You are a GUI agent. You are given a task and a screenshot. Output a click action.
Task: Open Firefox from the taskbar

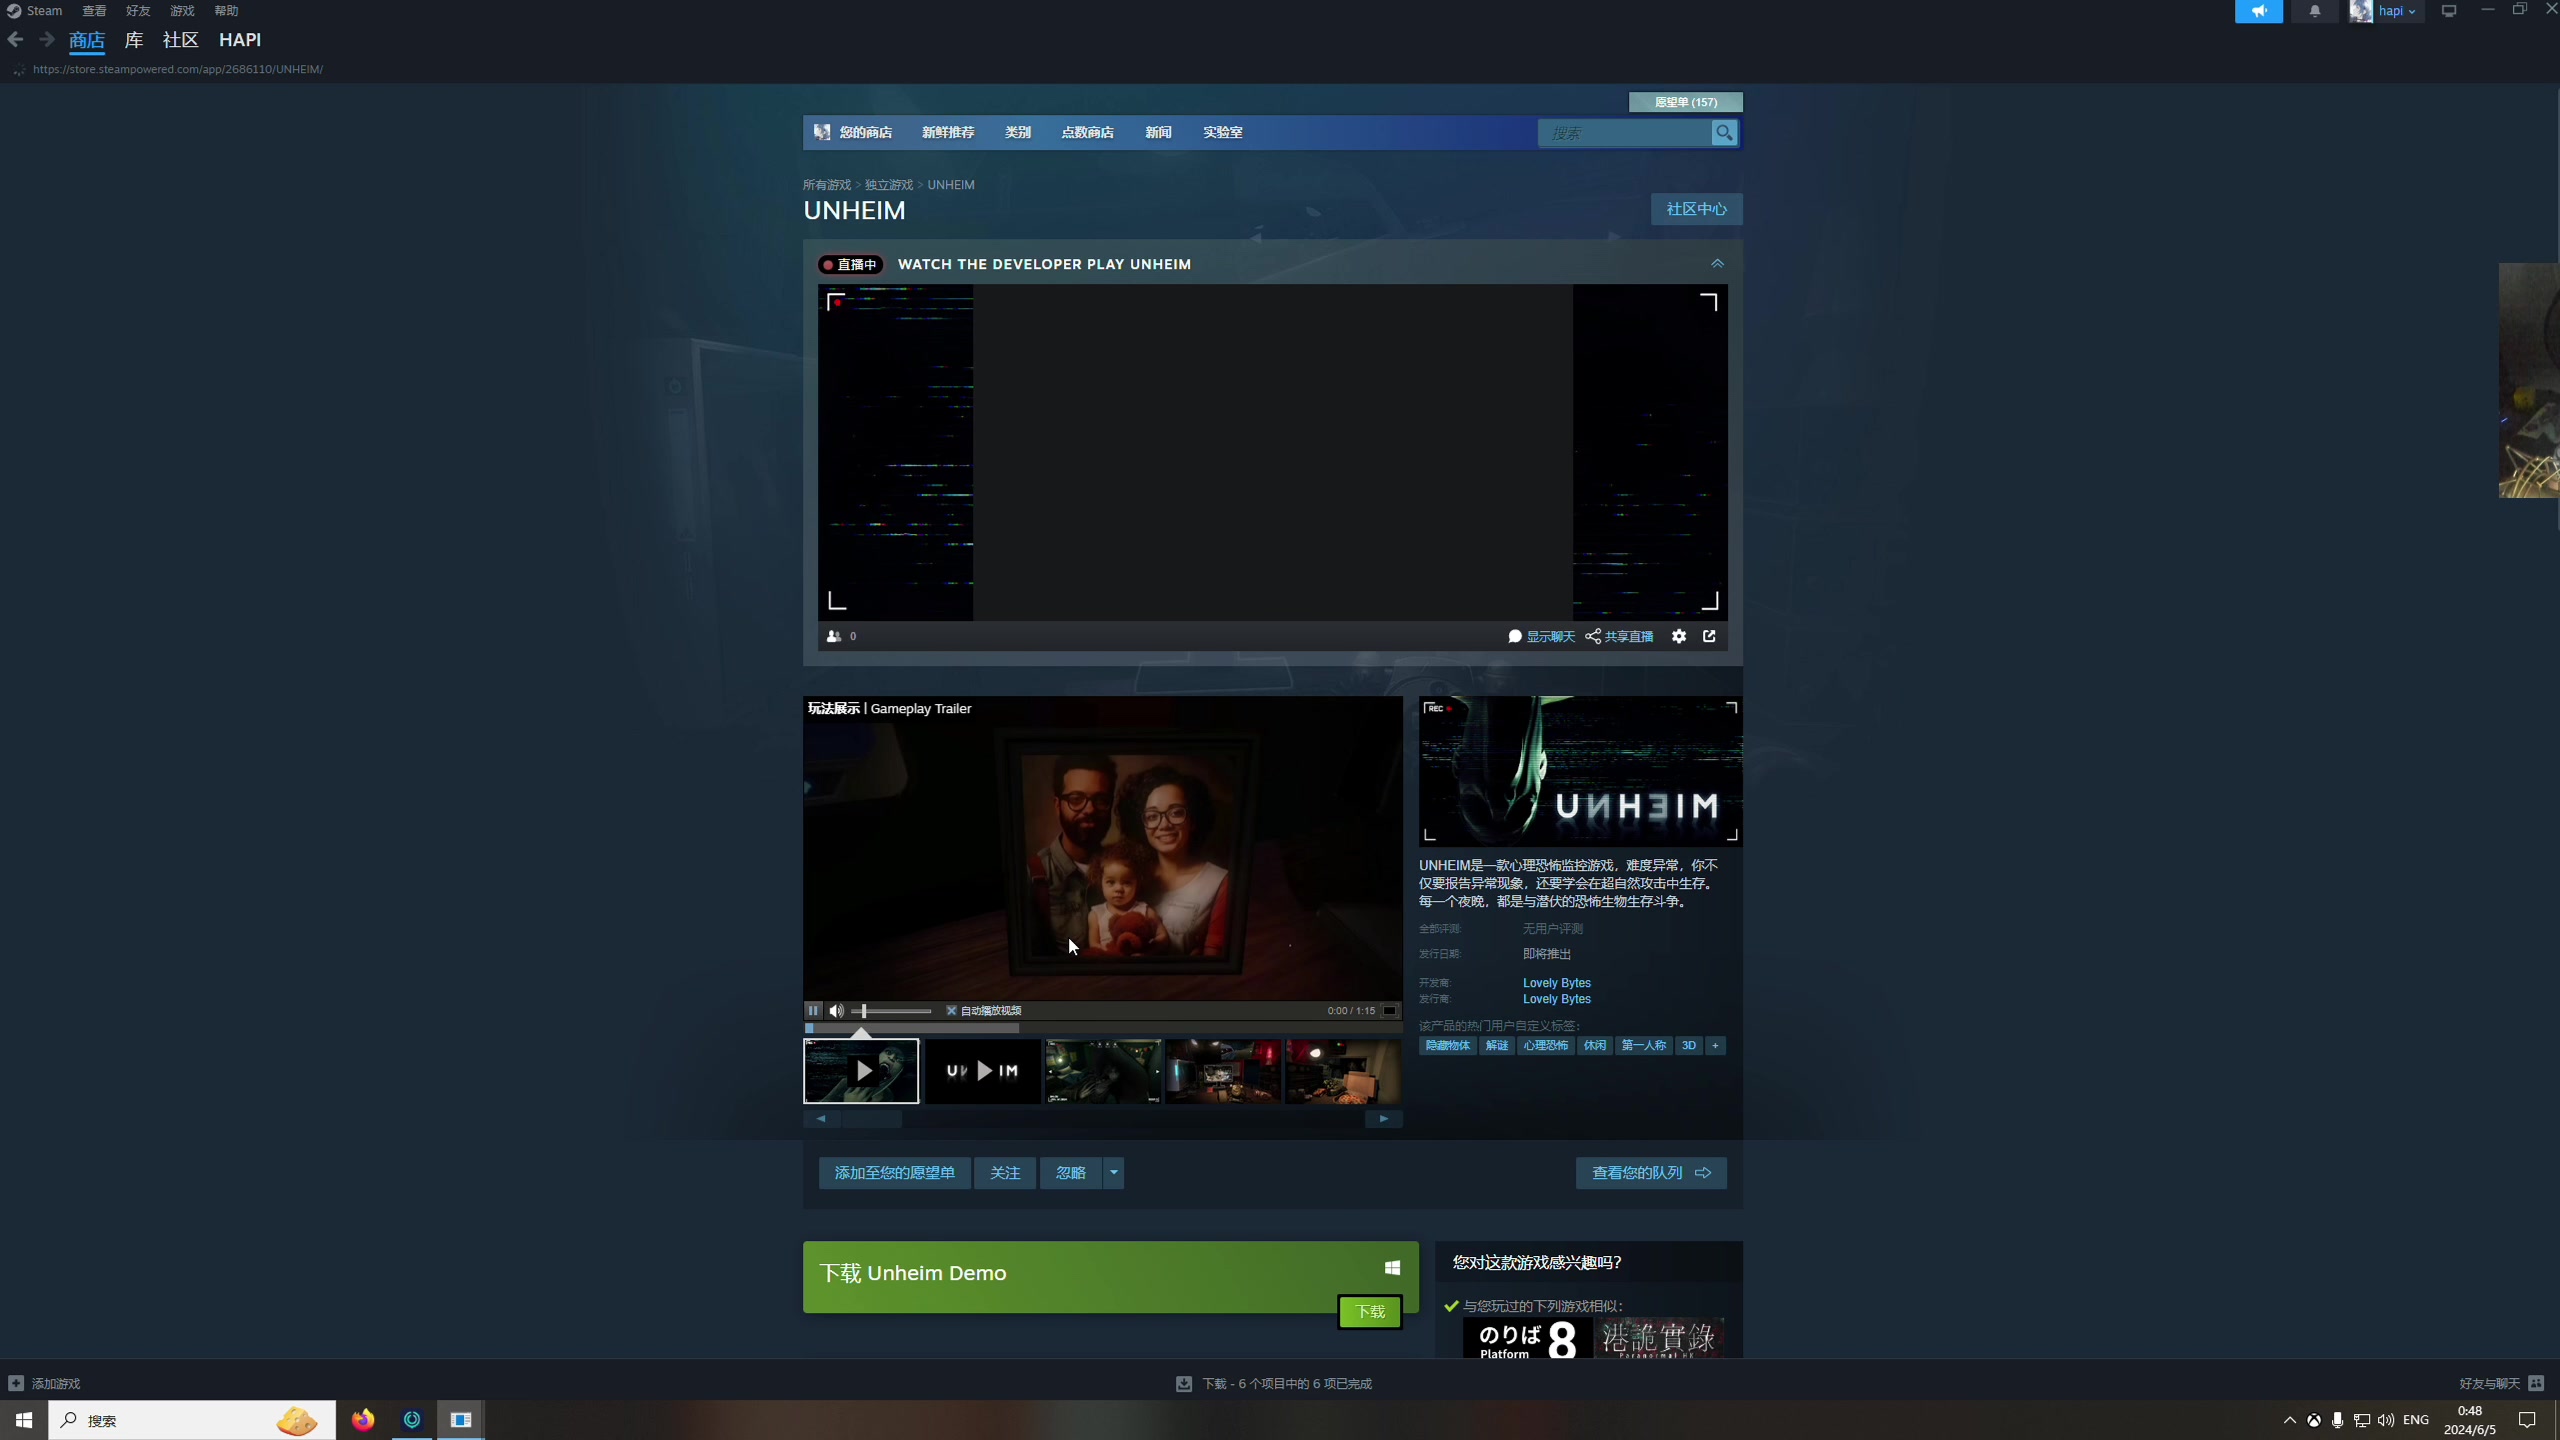(363, 1419)
